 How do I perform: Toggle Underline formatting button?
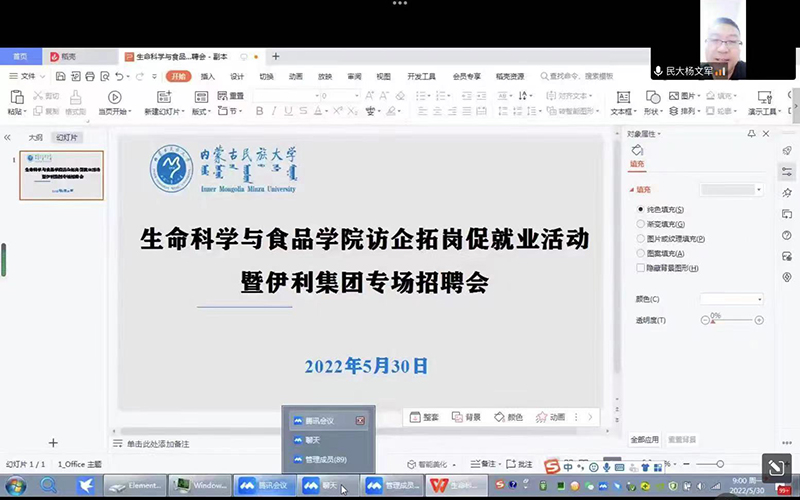[288, 111]
